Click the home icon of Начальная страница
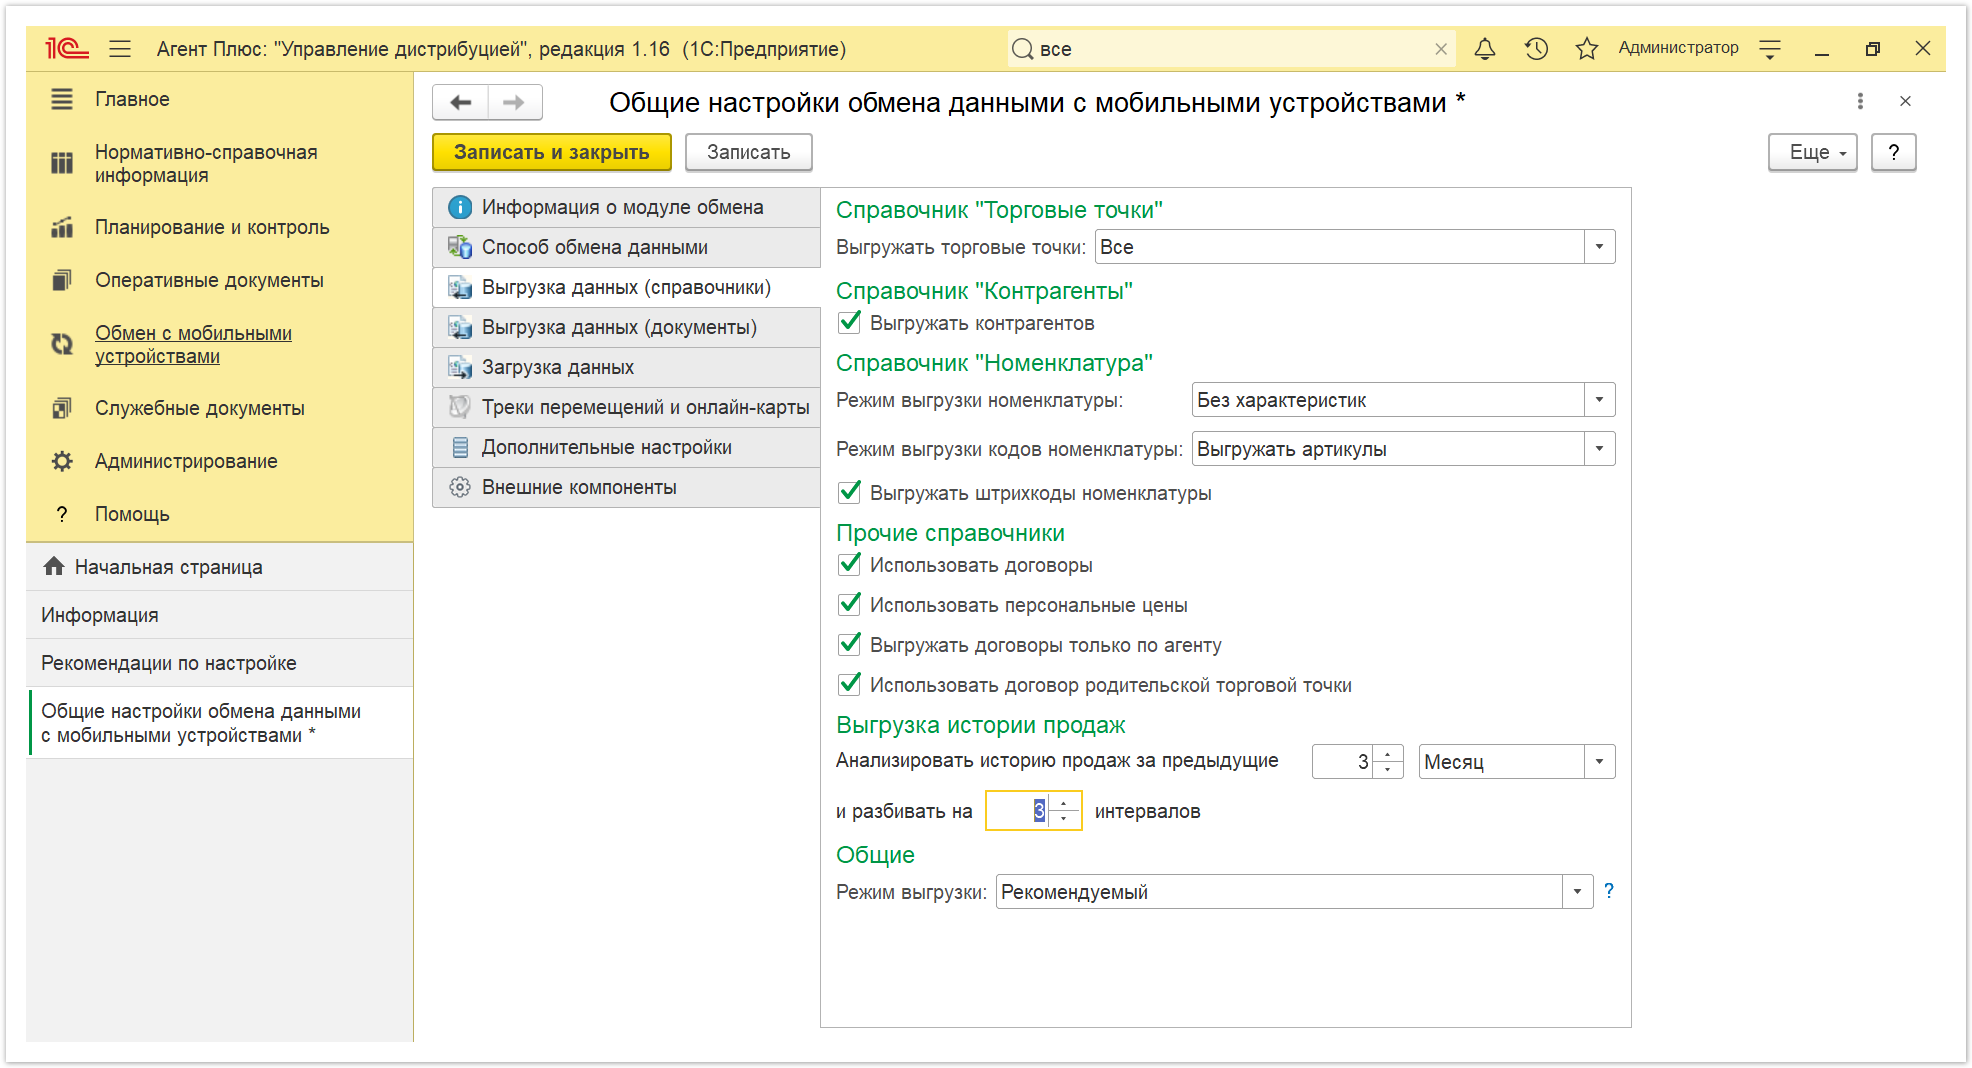This screenshot has height=1068, width=1972. [54, 566]
